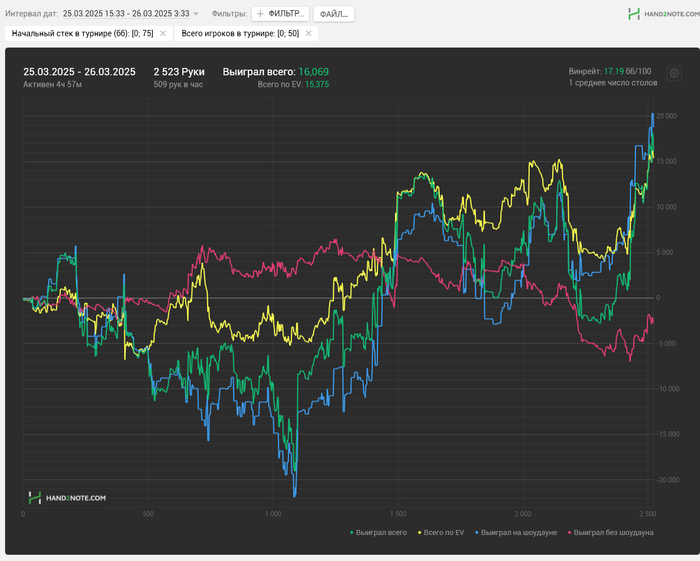
Task: Click the 500 x-axis label
Action: [x=148, y=514]
